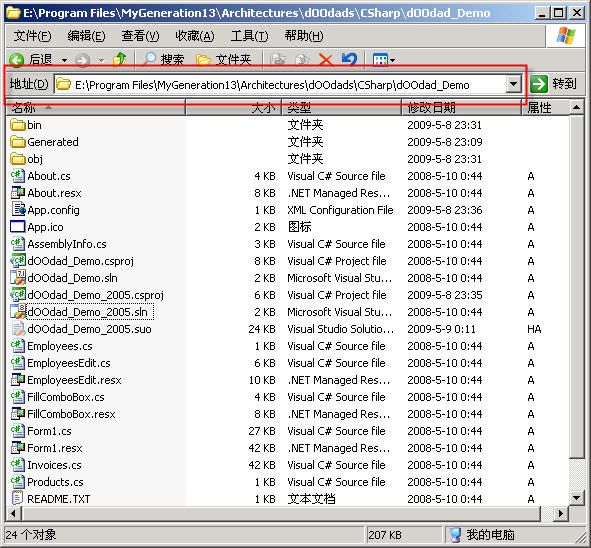Select the App.ico file icon
The height and width of the screenshot is (548, 591).
[x=18, y=227]
